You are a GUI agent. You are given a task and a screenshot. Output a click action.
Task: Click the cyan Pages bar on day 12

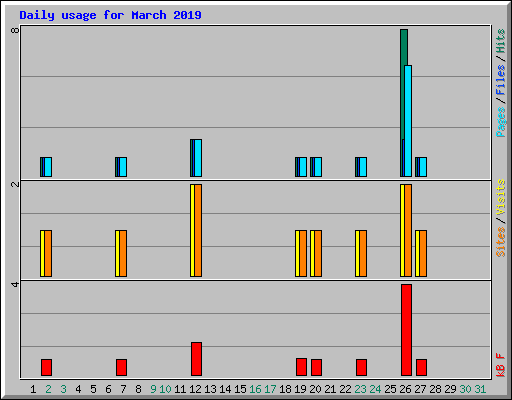198,158
